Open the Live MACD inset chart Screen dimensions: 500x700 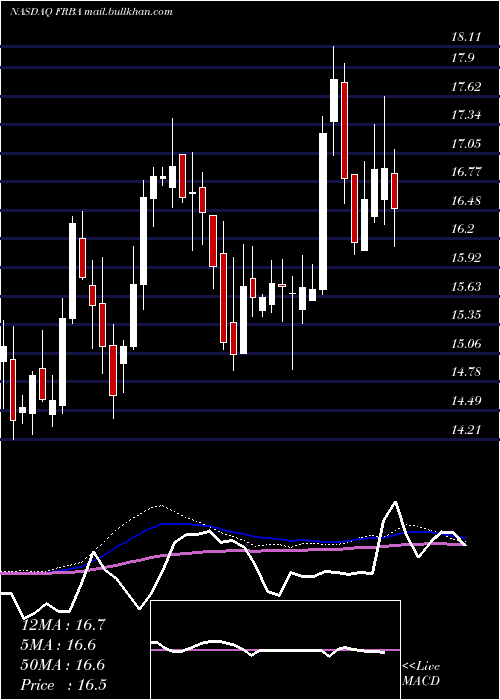pos(275,650)
